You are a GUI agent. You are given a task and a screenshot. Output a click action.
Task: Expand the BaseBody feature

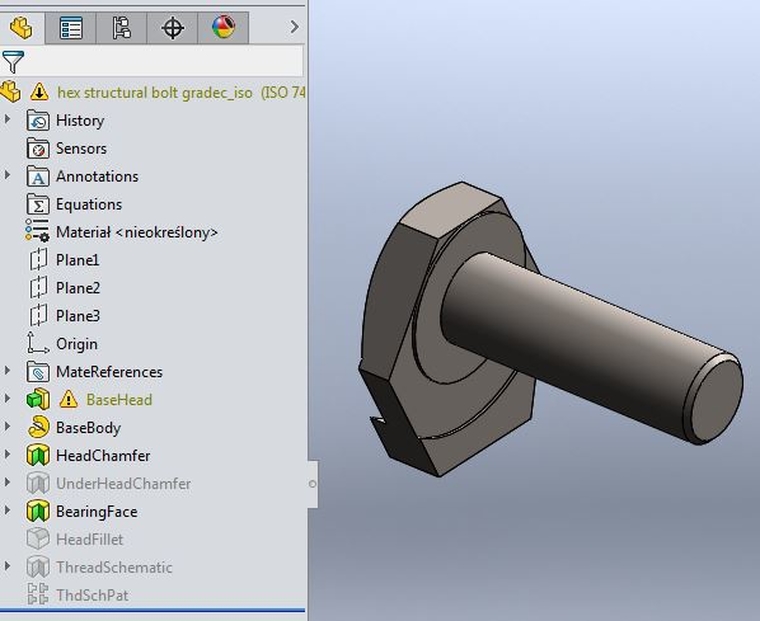click(7, 427)
